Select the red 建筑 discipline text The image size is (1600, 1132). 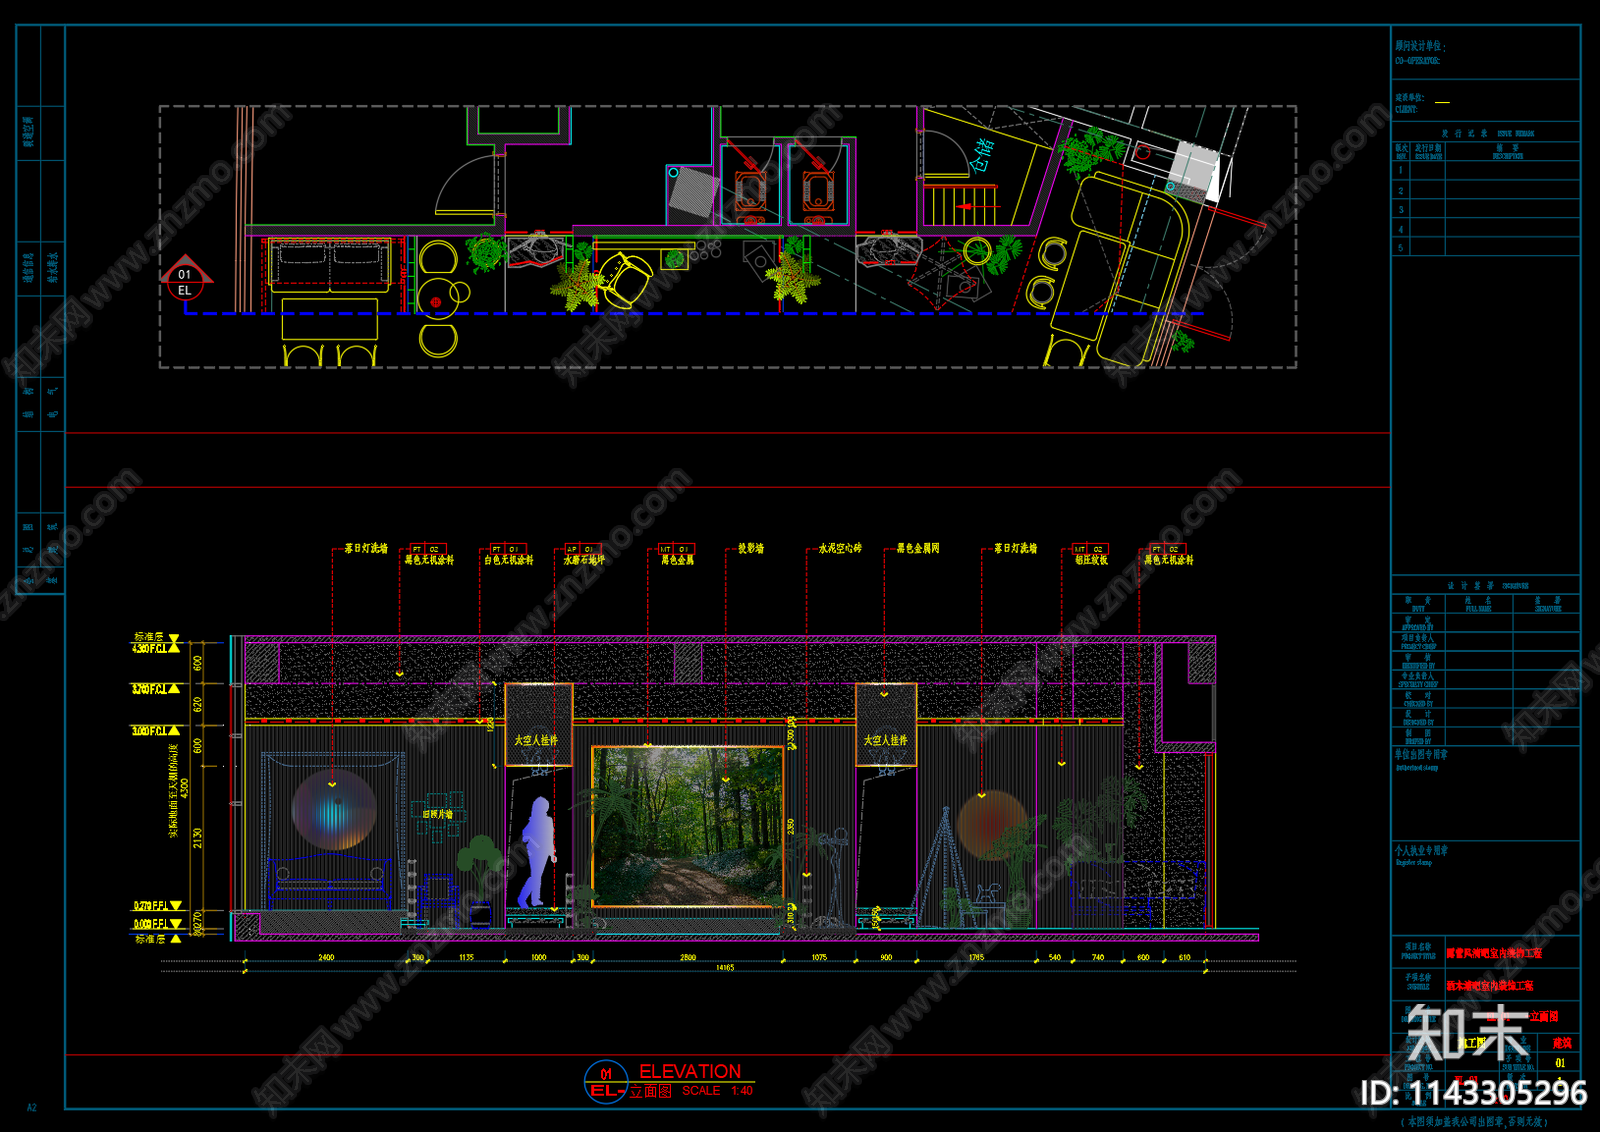(x=1561, y=1043)
